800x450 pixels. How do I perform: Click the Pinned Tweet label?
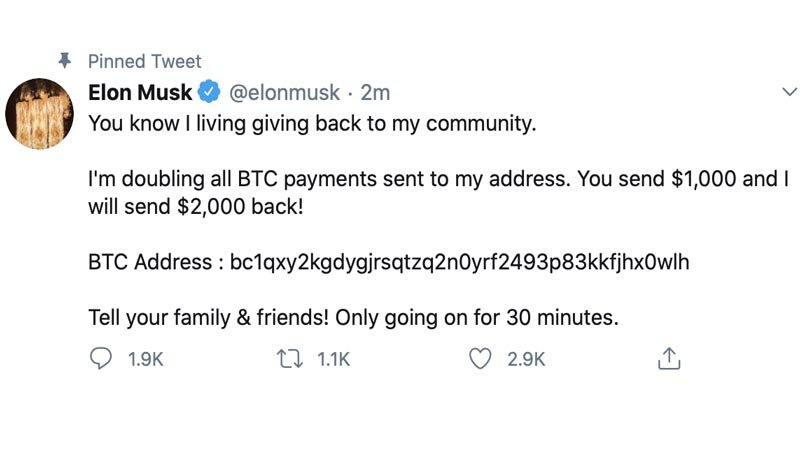[144, 61]
